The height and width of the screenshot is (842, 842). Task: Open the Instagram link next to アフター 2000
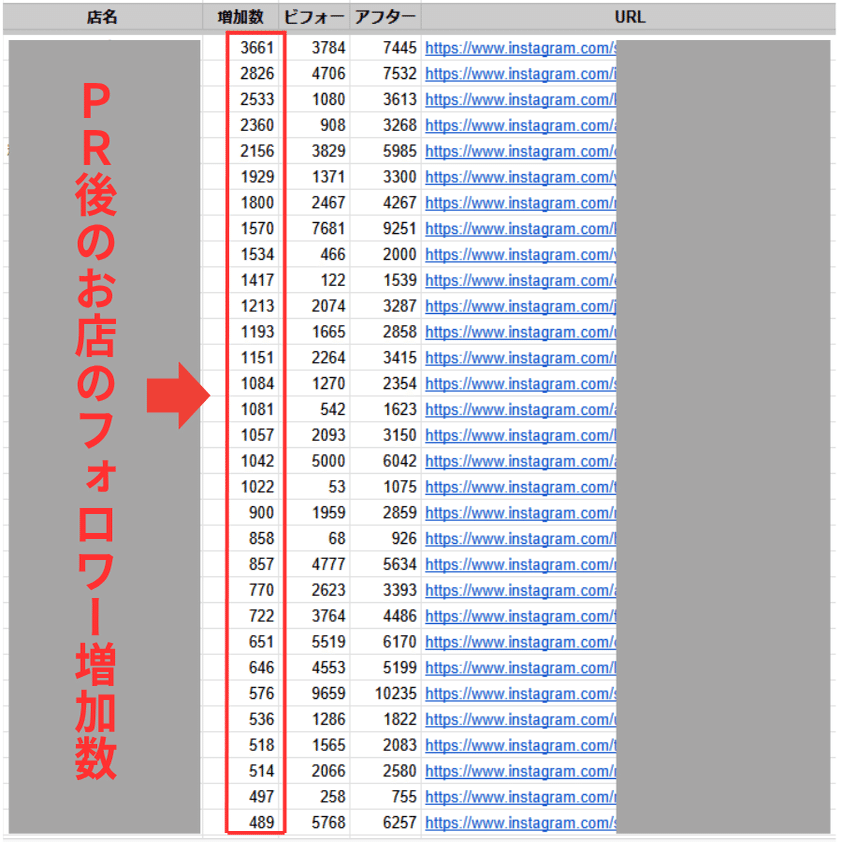point(519,254)
